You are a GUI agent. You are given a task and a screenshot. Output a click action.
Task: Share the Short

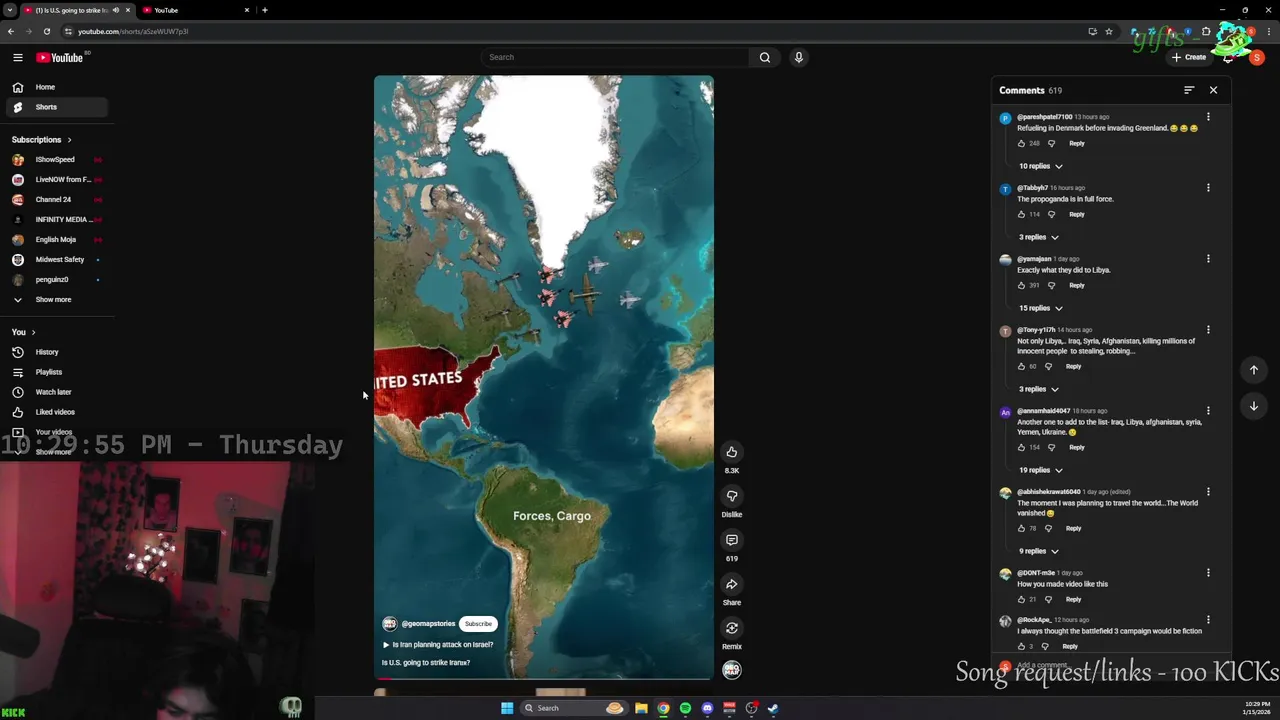[x=732, y=584]
